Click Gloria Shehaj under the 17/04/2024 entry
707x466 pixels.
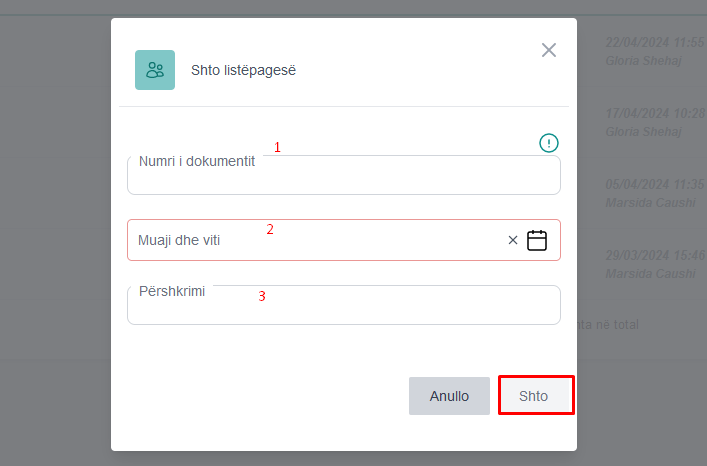click(643, 131)
